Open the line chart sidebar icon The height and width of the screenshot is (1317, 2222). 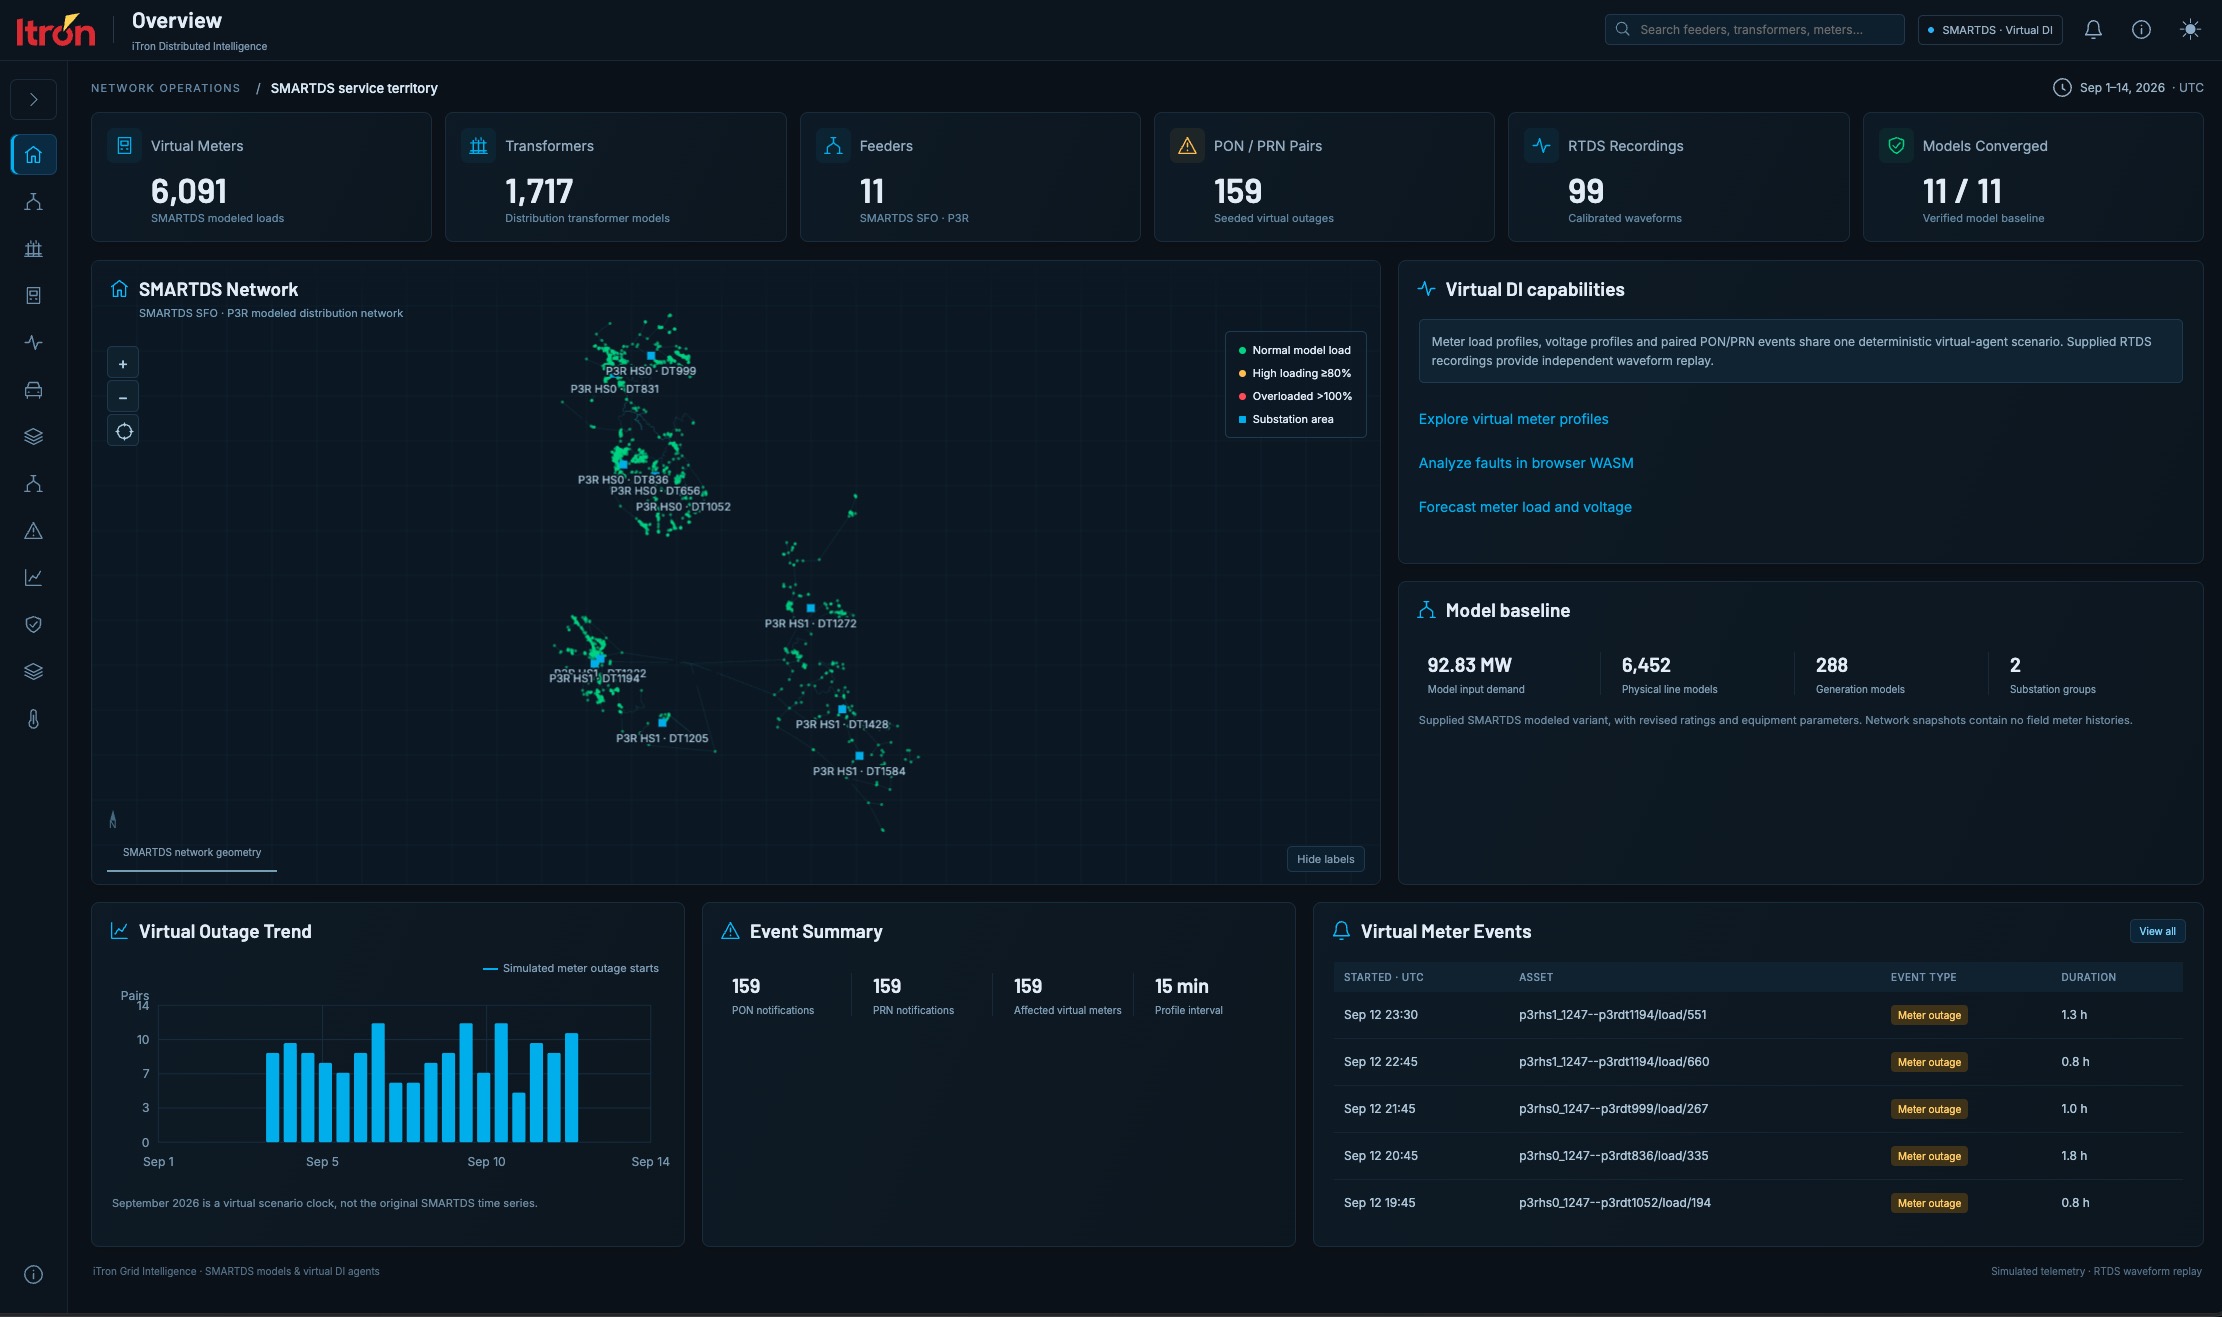click(33, 578)
